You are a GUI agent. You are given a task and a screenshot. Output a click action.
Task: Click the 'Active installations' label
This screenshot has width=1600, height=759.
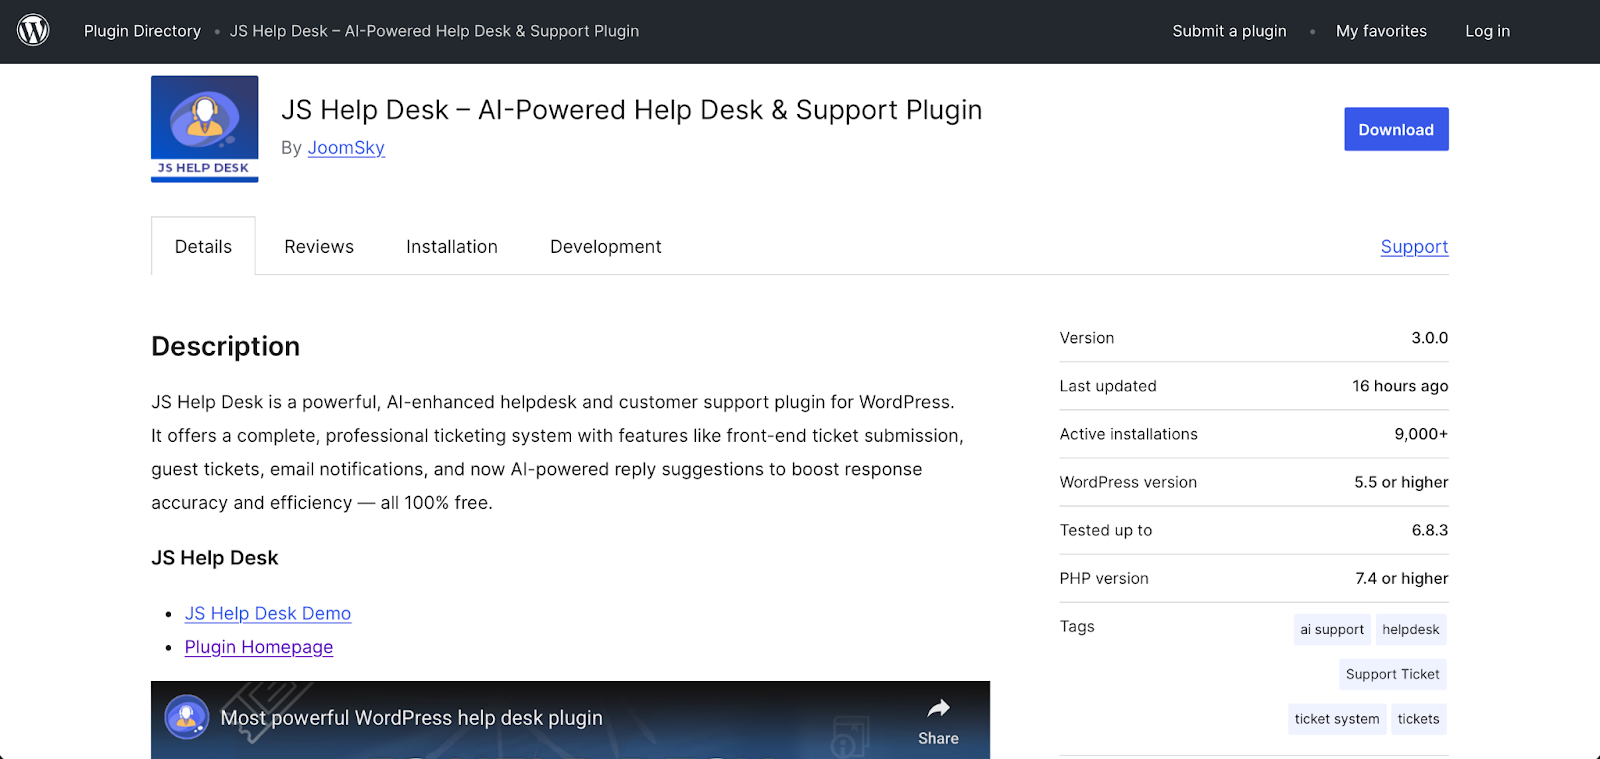pyautogui.click(x=1129, y=434)
